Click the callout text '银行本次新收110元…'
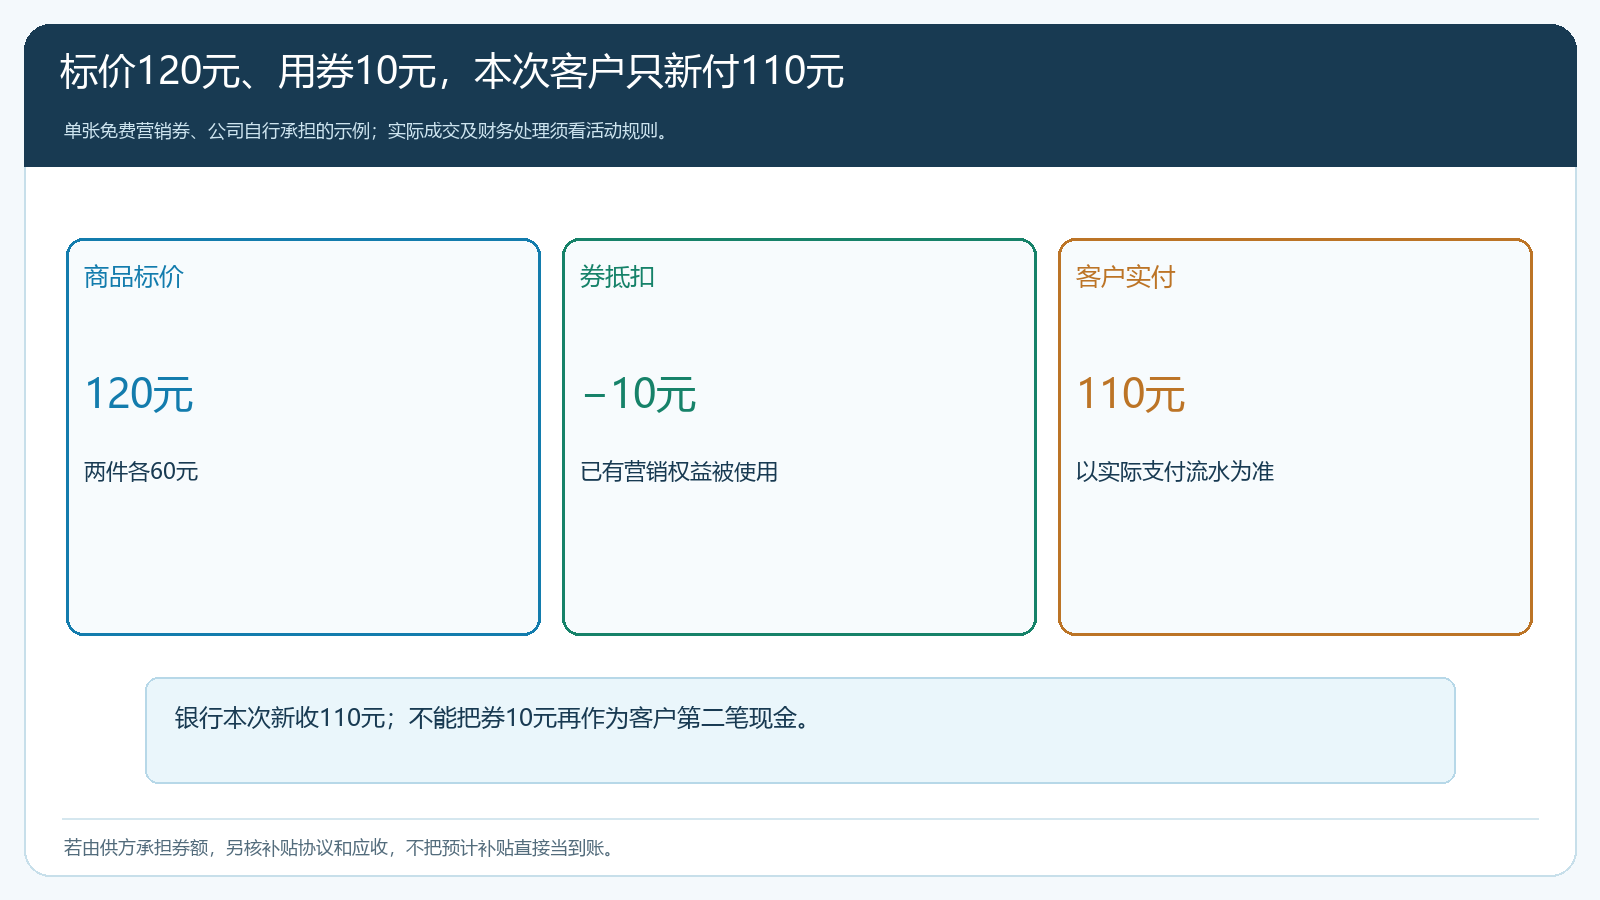This screenshot has height=900, width=1600. point(493,718)
